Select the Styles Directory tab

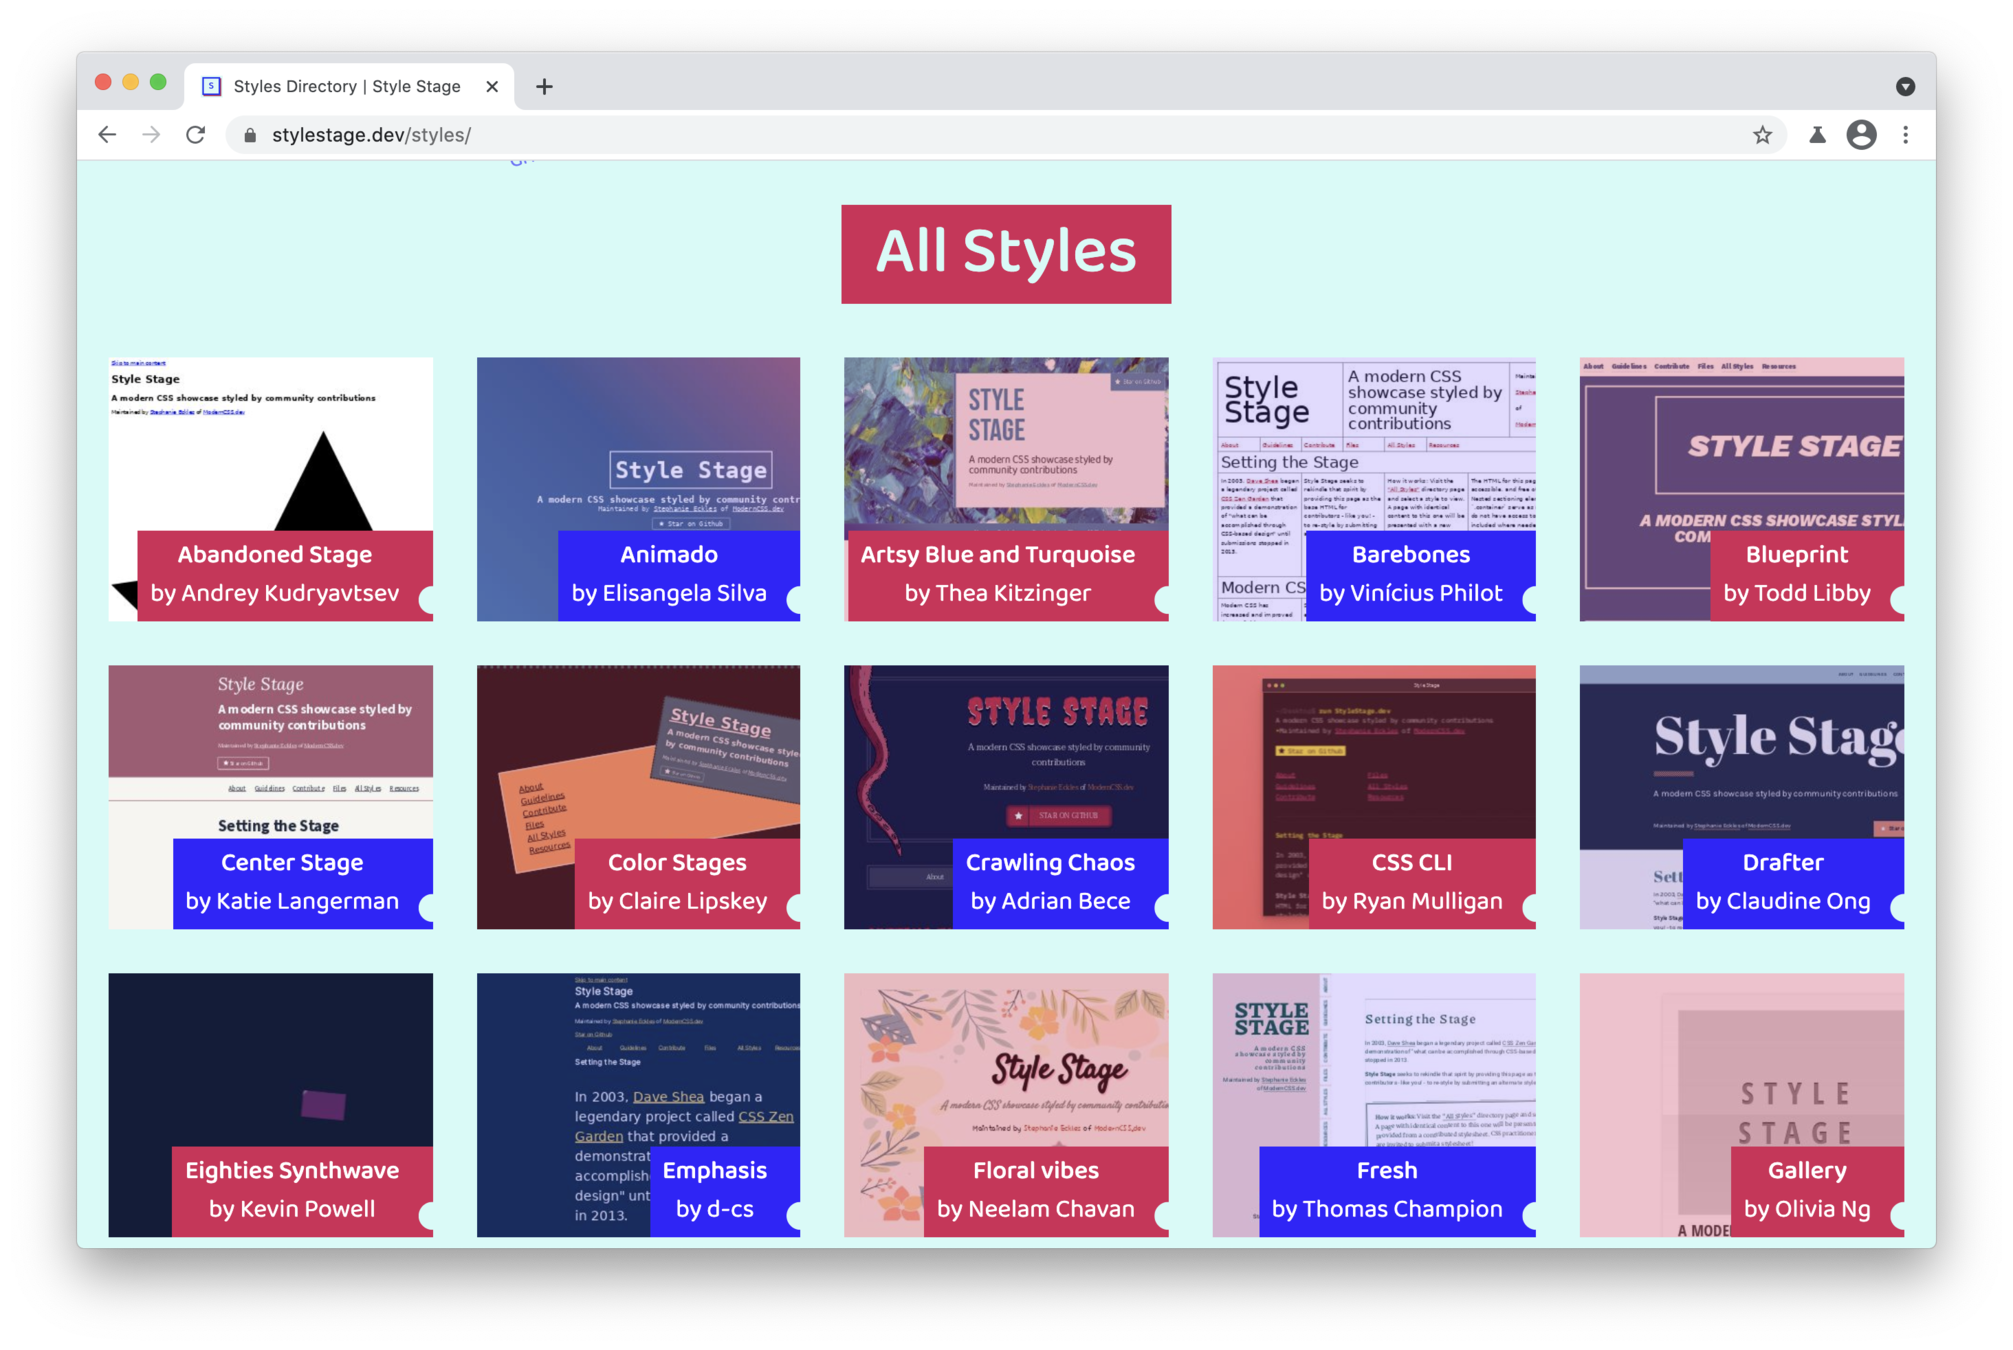pos(345,87)
